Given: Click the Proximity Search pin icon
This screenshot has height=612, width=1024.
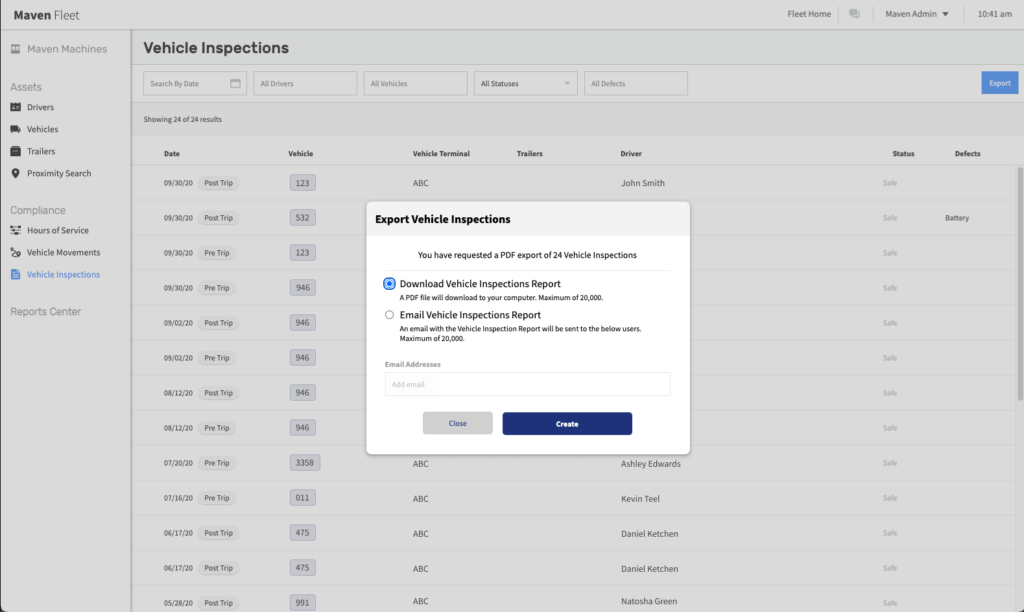Looking at the screenshot, I should [16, 173].
